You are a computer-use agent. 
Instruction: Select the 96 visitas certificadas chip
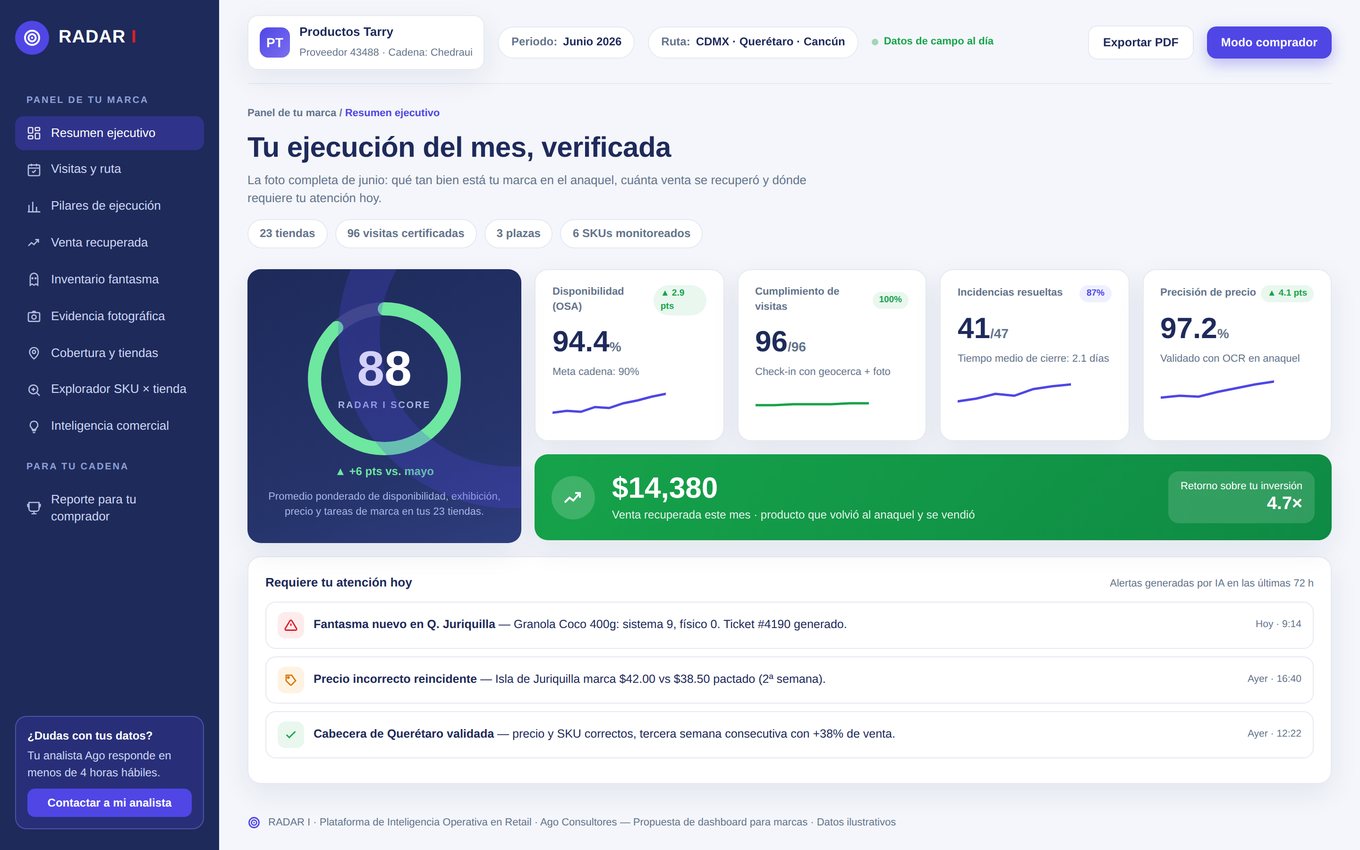pos(406,234)
